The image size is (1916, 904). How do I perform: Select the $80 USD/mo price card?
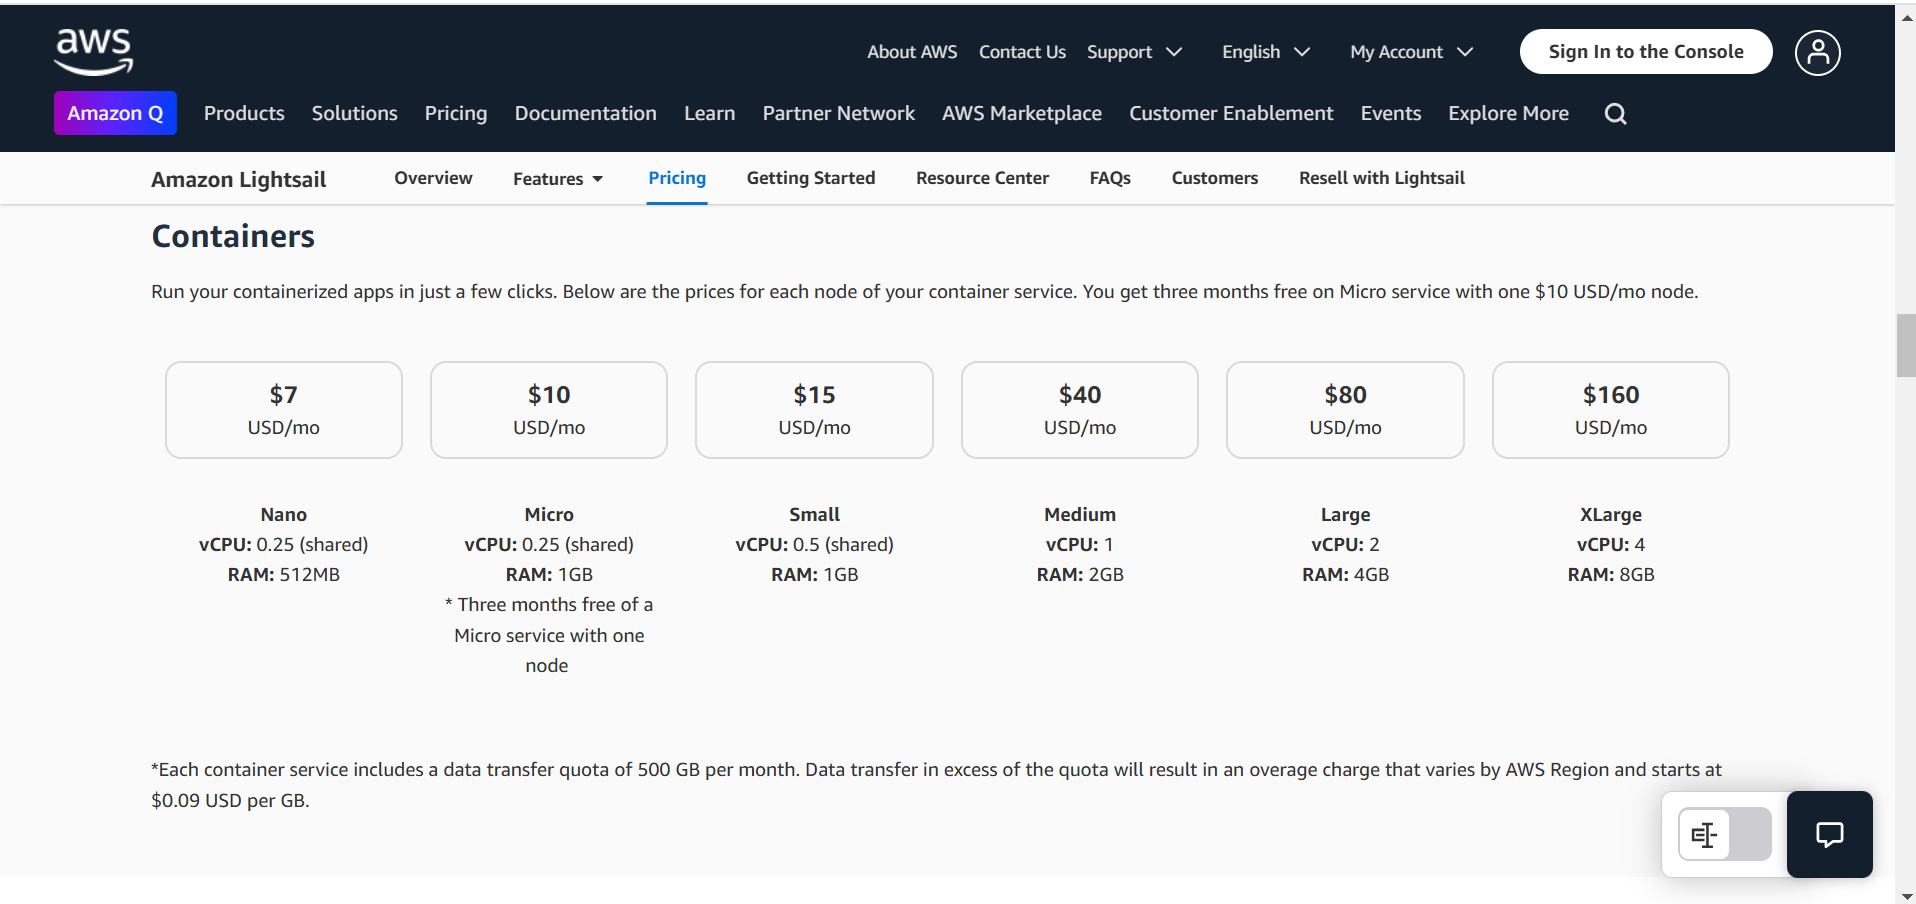(1345, 410)
